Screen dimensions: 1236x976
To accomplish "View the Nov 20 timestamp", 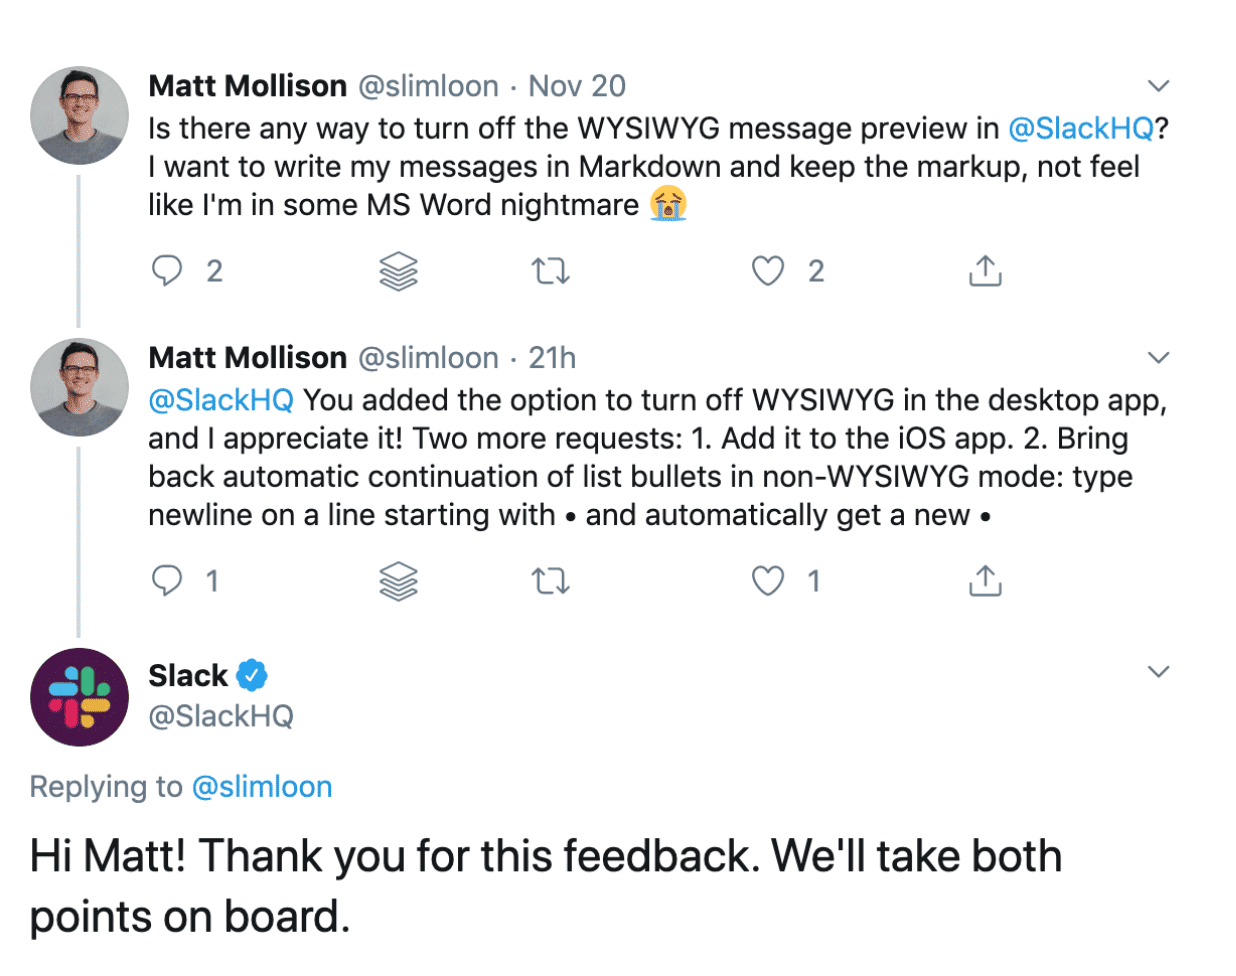I will (578, 86).
